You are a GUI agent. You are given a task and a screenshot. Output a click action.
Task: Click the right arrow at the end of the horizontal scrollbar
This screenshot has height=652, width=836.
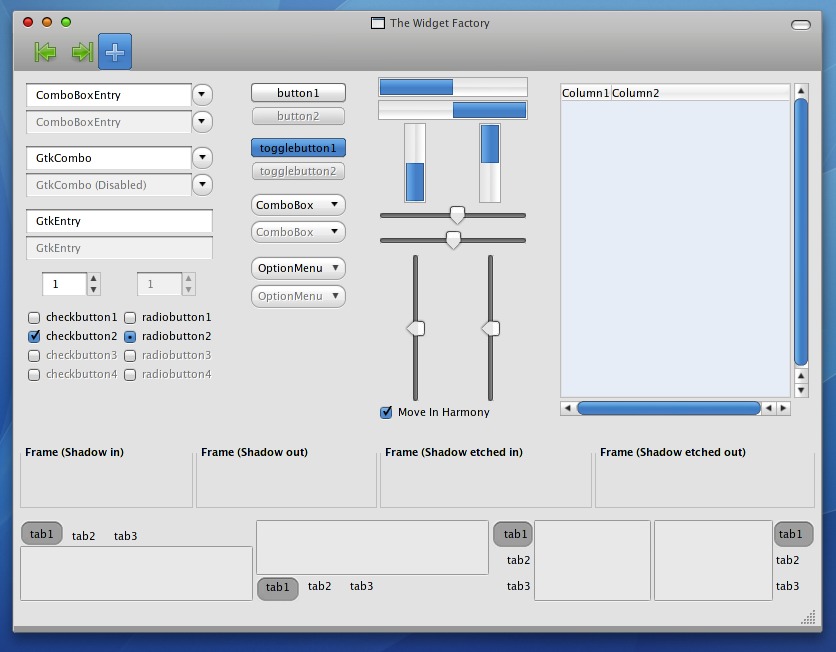pyautogui.click(x=783, y=408)
